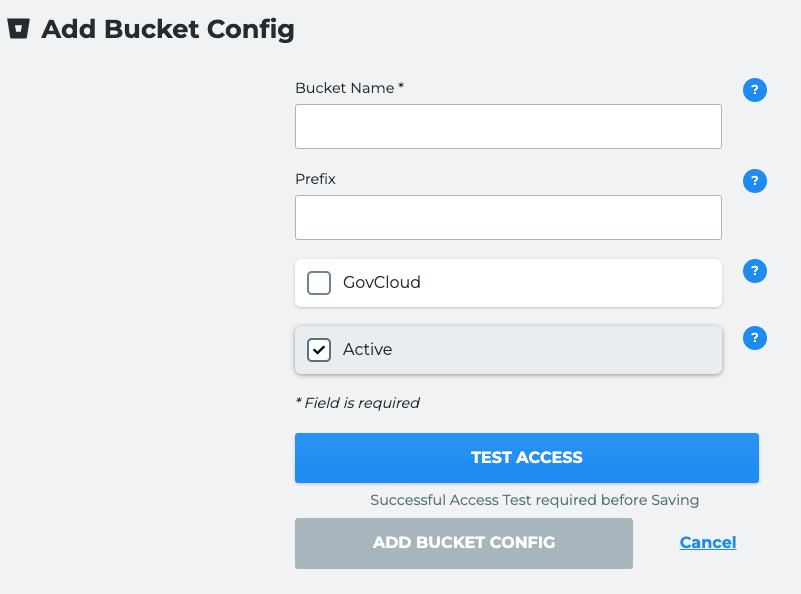The image size is (801, 594).
Task: Click the Bucket Name field label
Action: click(x=344, y=88)
